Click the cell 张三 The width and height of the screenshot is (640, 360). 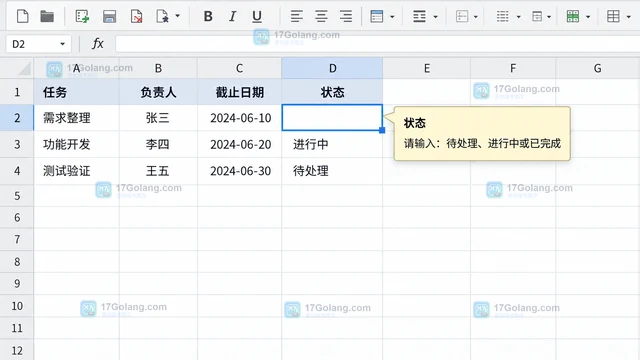click(158, 118)
